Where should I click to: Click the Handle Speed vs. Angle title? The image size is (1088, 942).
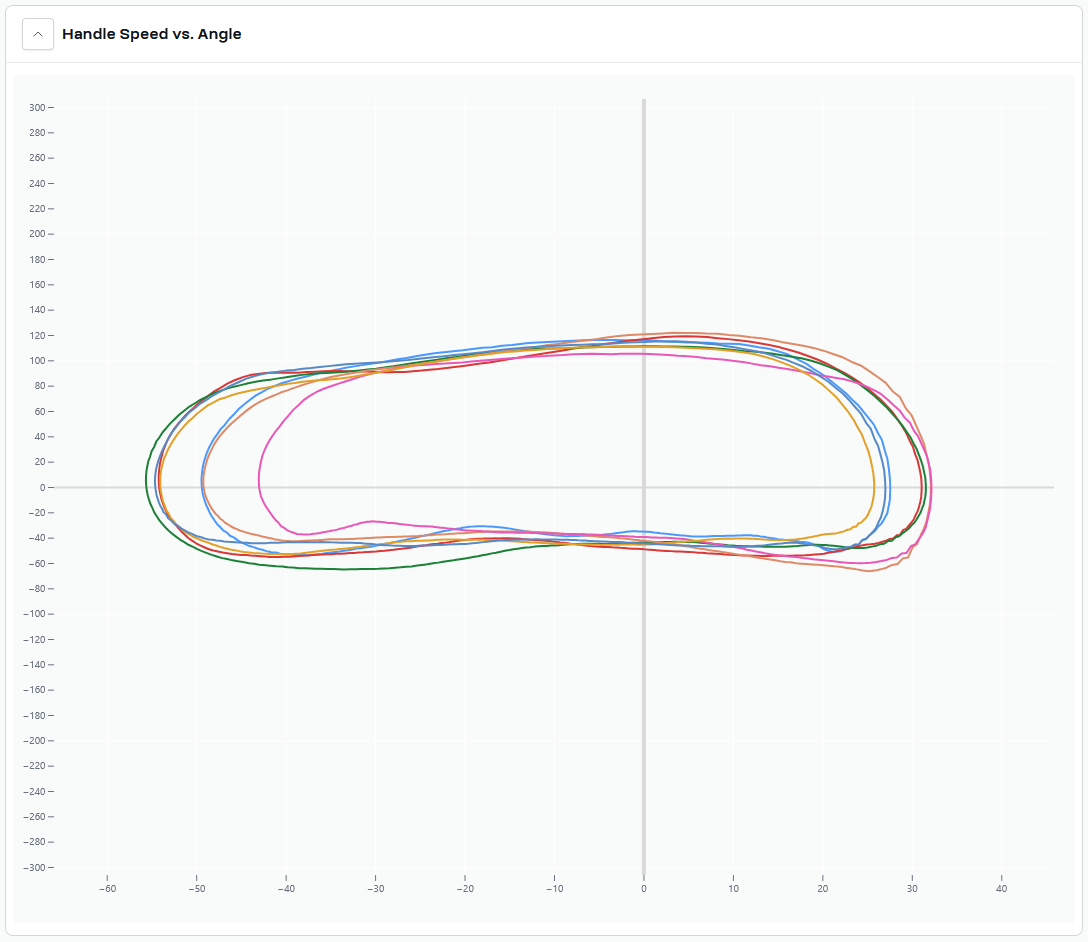point(151,34)
